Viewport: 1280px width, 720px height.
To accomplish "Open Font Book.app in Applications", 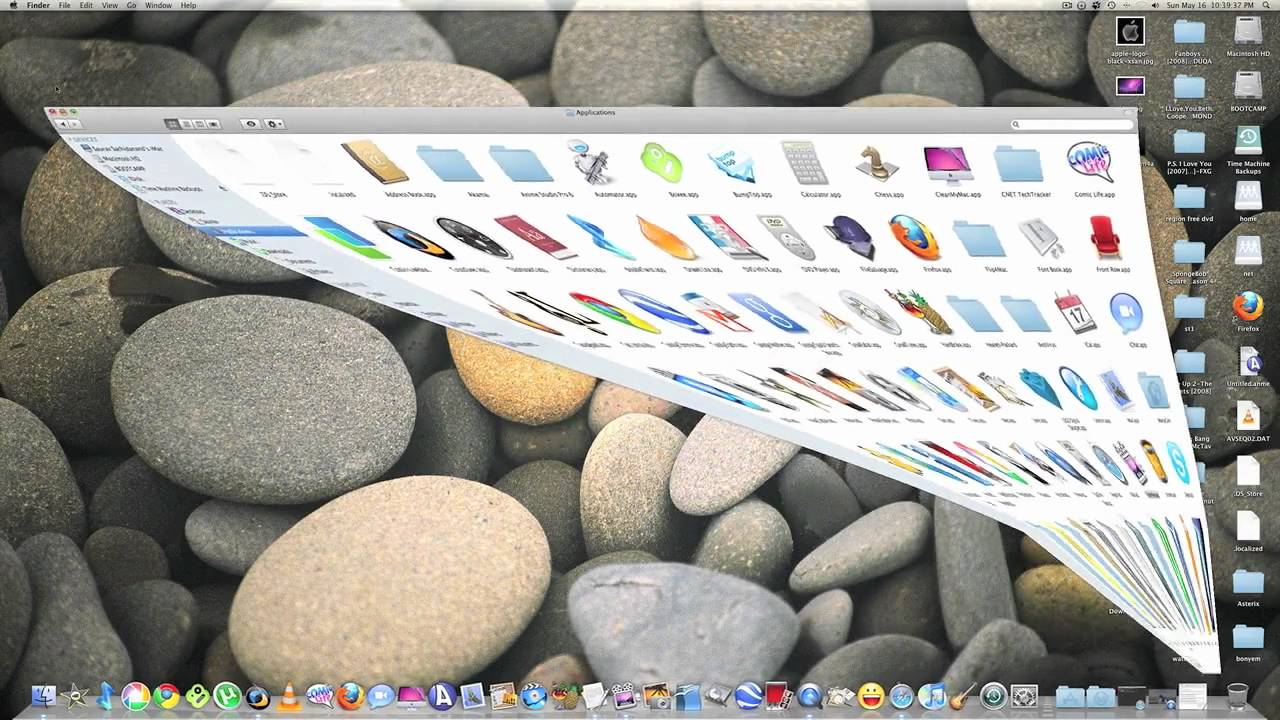I will point(1042,239).
